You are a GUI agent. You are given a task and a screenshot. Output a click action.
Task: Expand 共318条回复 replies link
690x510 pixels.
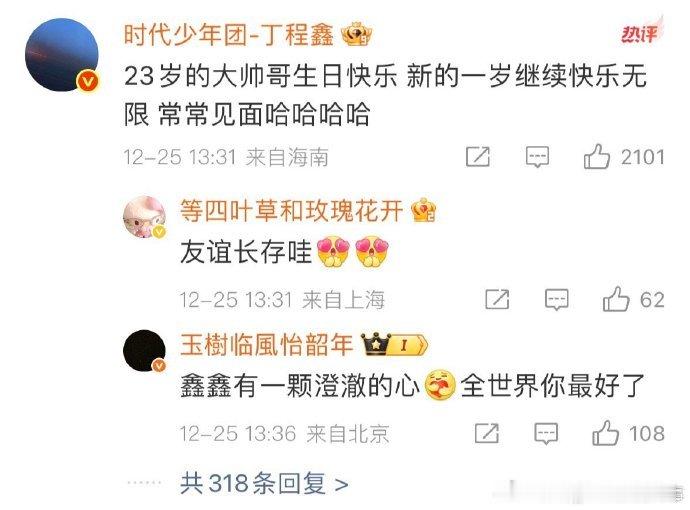[264, 484]
